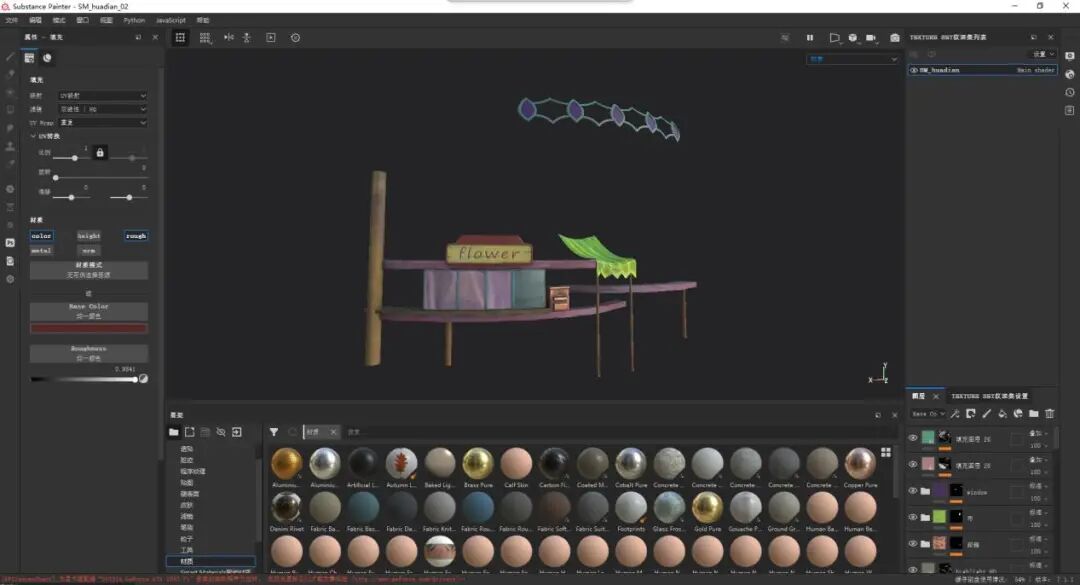Click the add mask icon in layers
Screen dimensions: 1080x585
click(970, 413)
